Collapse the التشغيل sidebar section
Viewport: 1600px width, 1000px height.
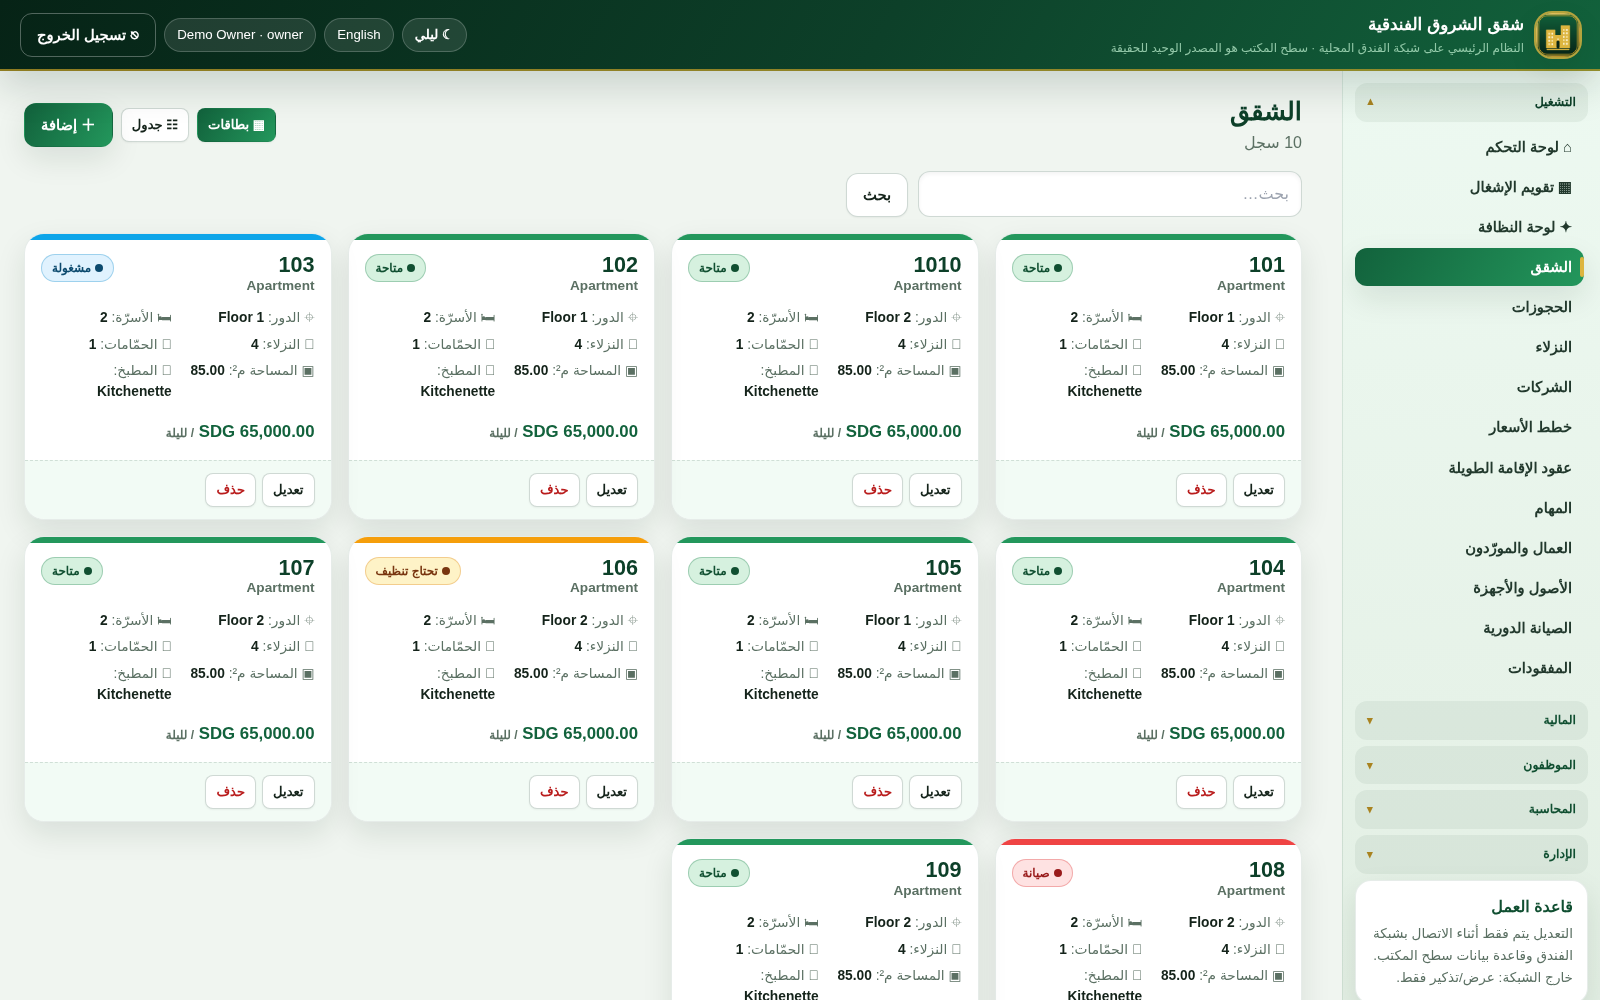tap(1471, 102)
